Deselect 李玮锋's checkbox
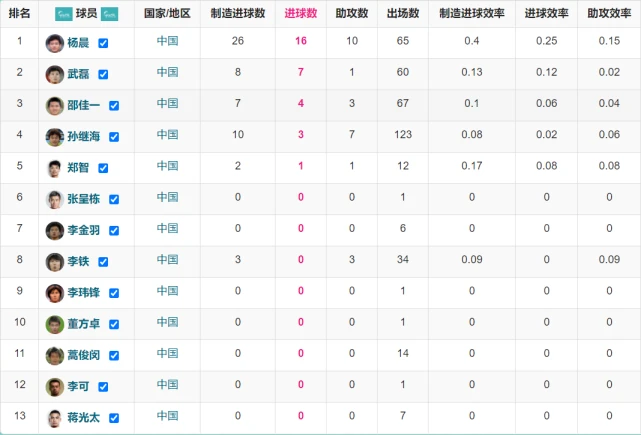The width and height of the screenshot is (641, 435). (x=114, y=293)
